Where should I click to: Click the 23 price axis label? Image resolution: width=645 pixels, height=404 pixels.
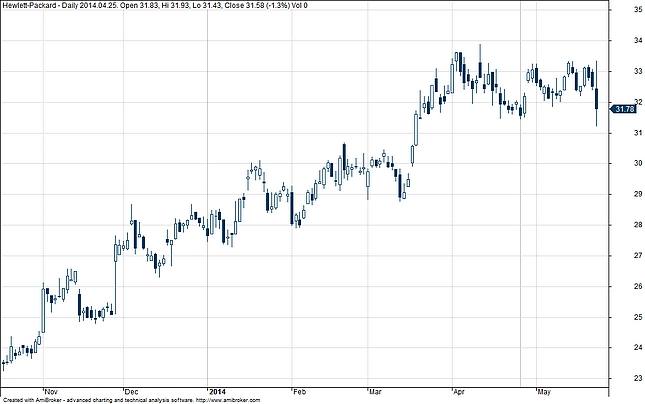(x=638, y=378)
